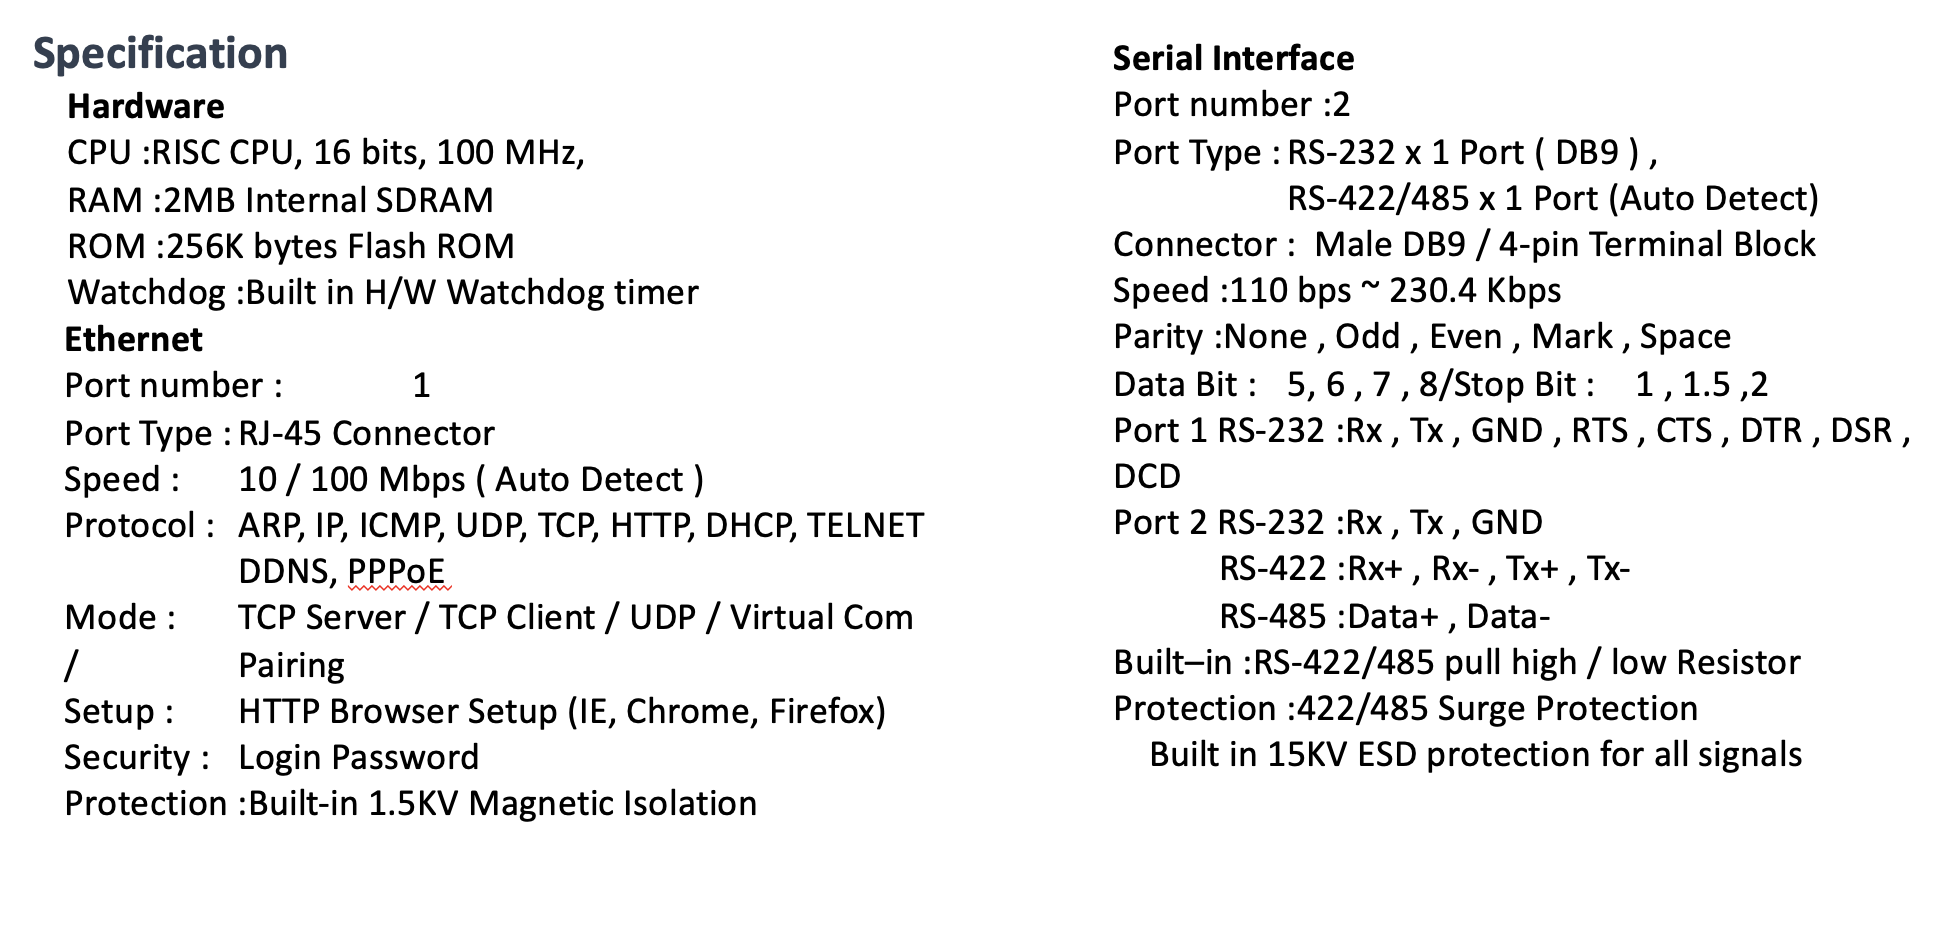Click the Ethernet section title
Viewport: 1942px width, 926px height.
click(133, 339)
